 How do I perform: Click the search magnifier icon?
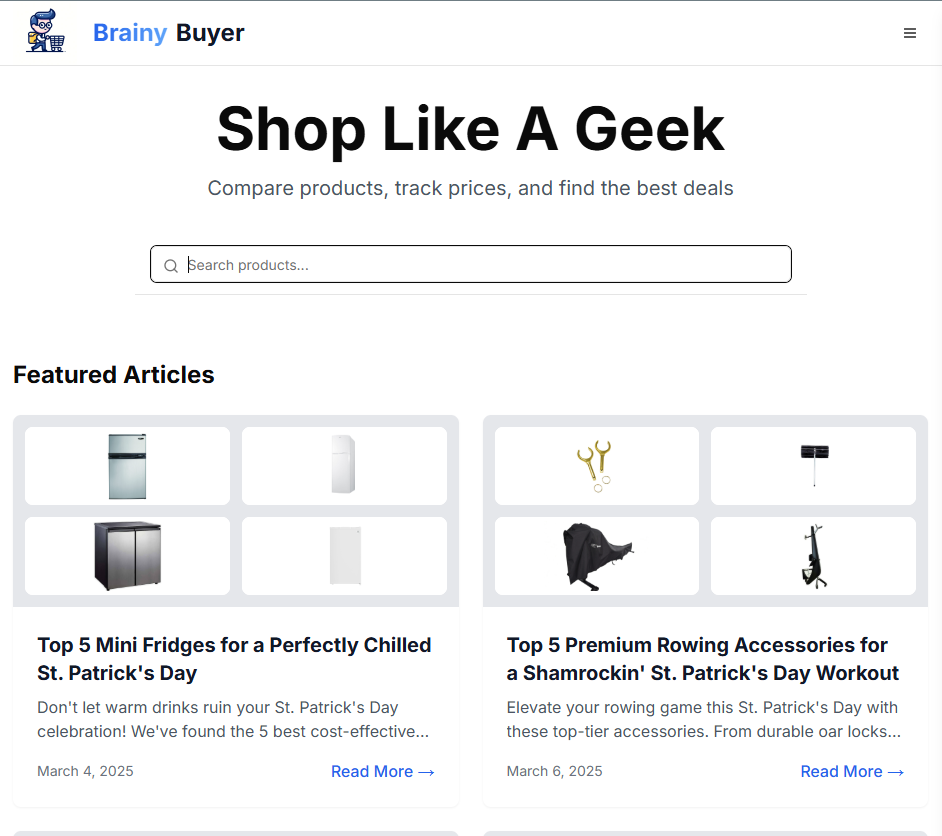pyautogui.click(x=171, y=265)
